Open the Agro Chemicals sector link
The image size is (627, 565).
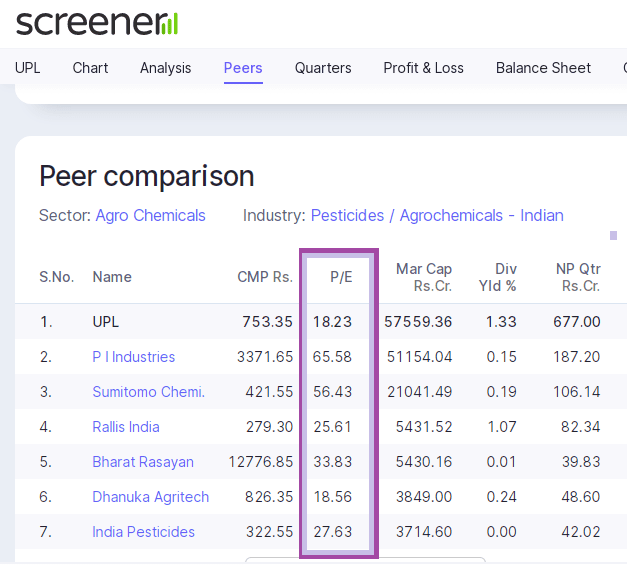point(150,216)
